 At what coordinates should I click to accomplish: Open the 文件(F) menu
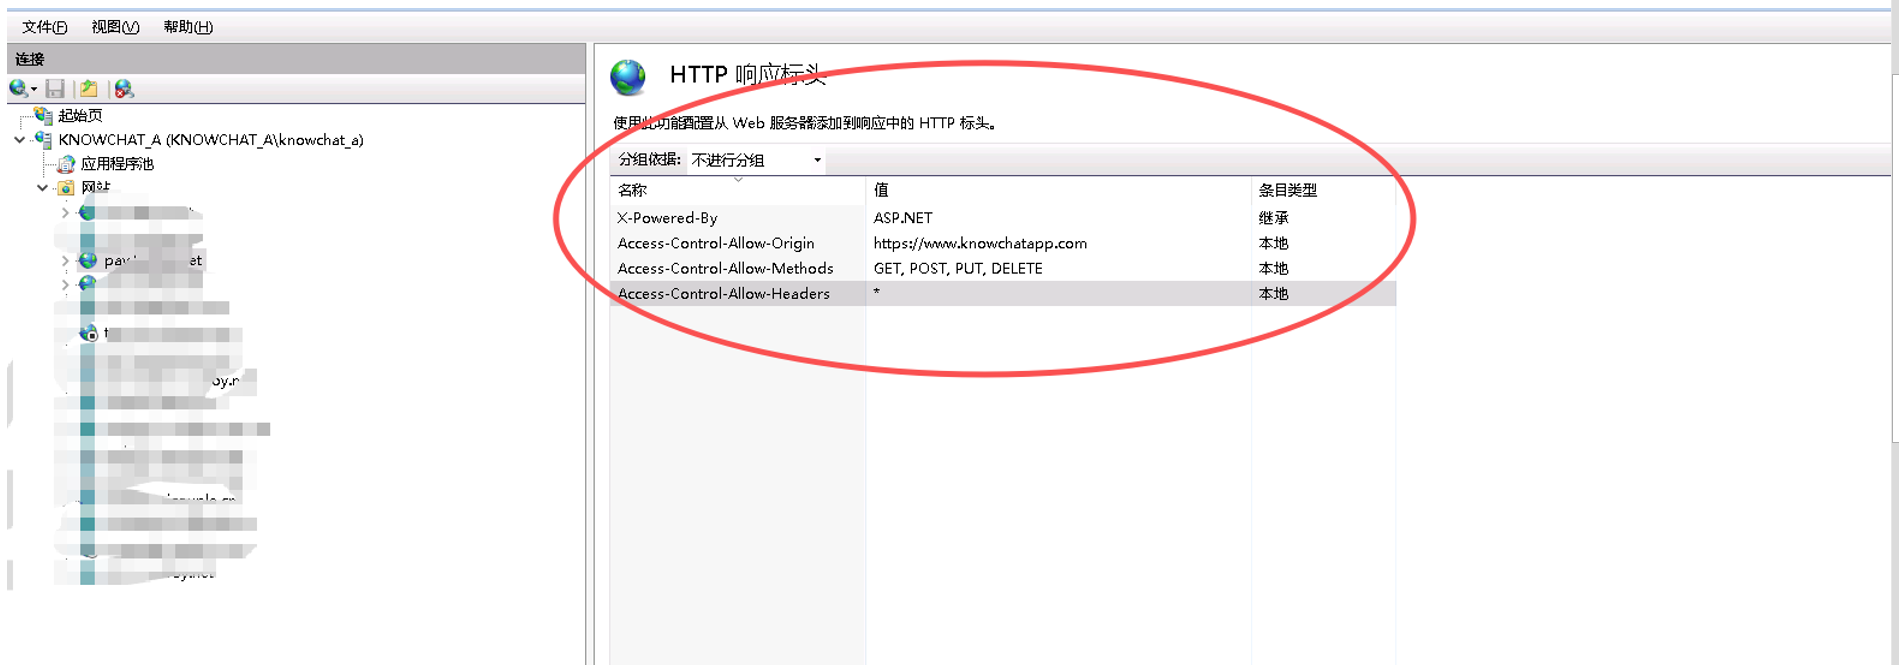tap(45, 27)
